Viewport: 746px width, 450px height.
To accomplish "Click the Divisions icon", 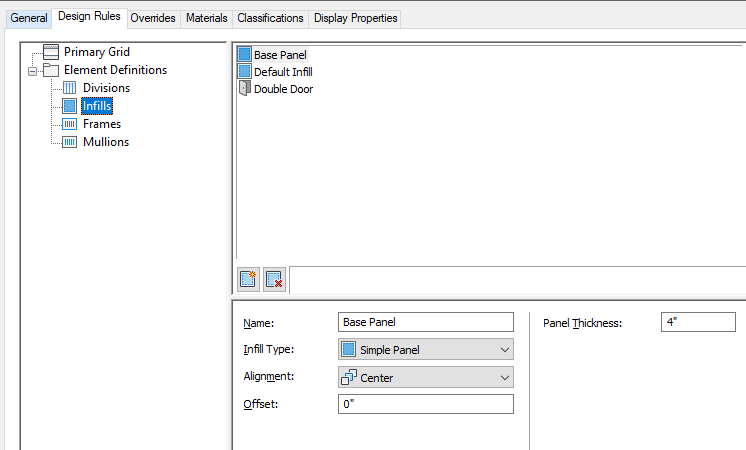I will (69, 88).
